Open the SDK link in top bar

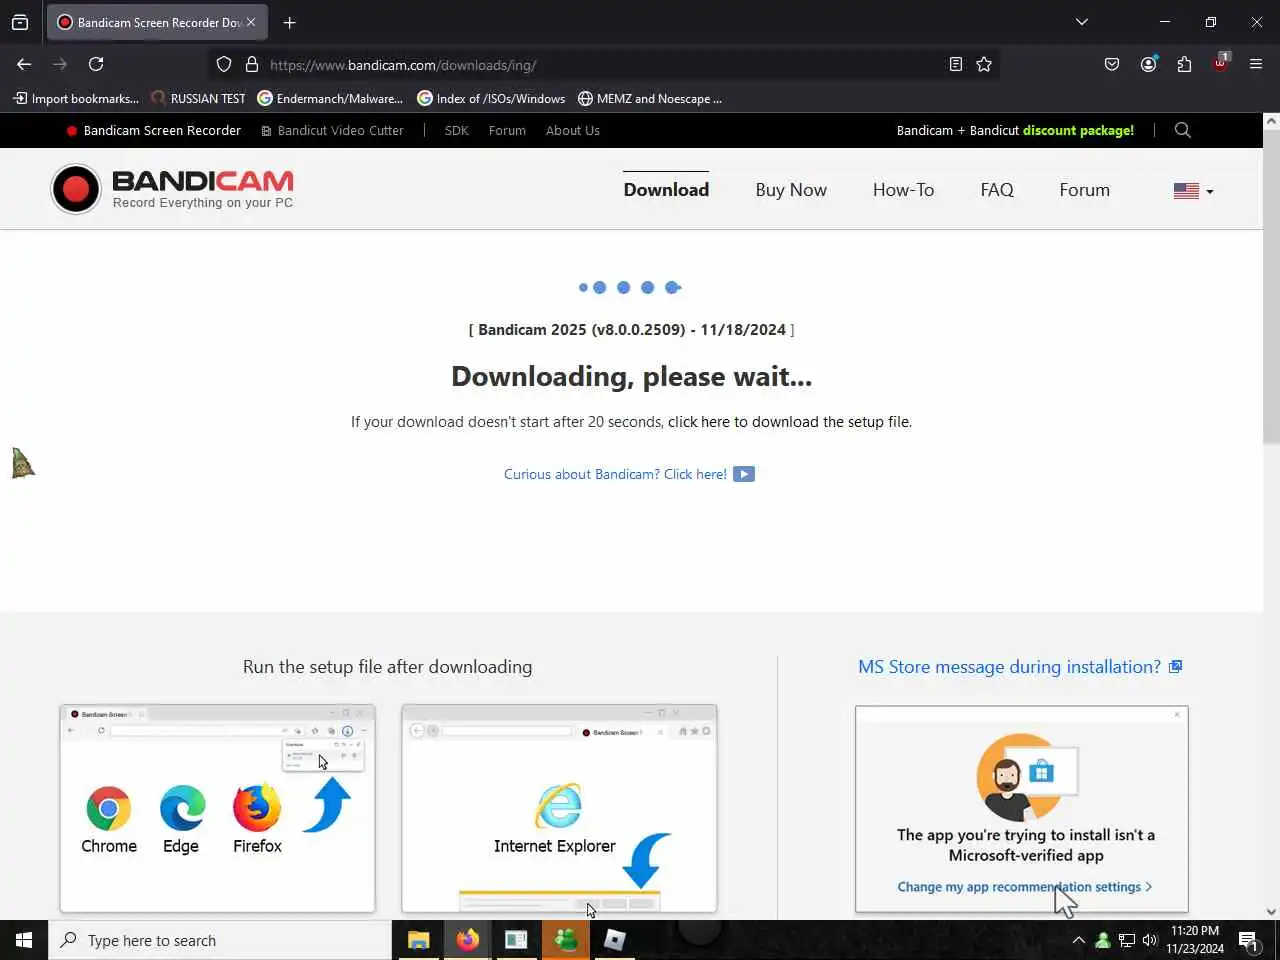tap(456, 130)
